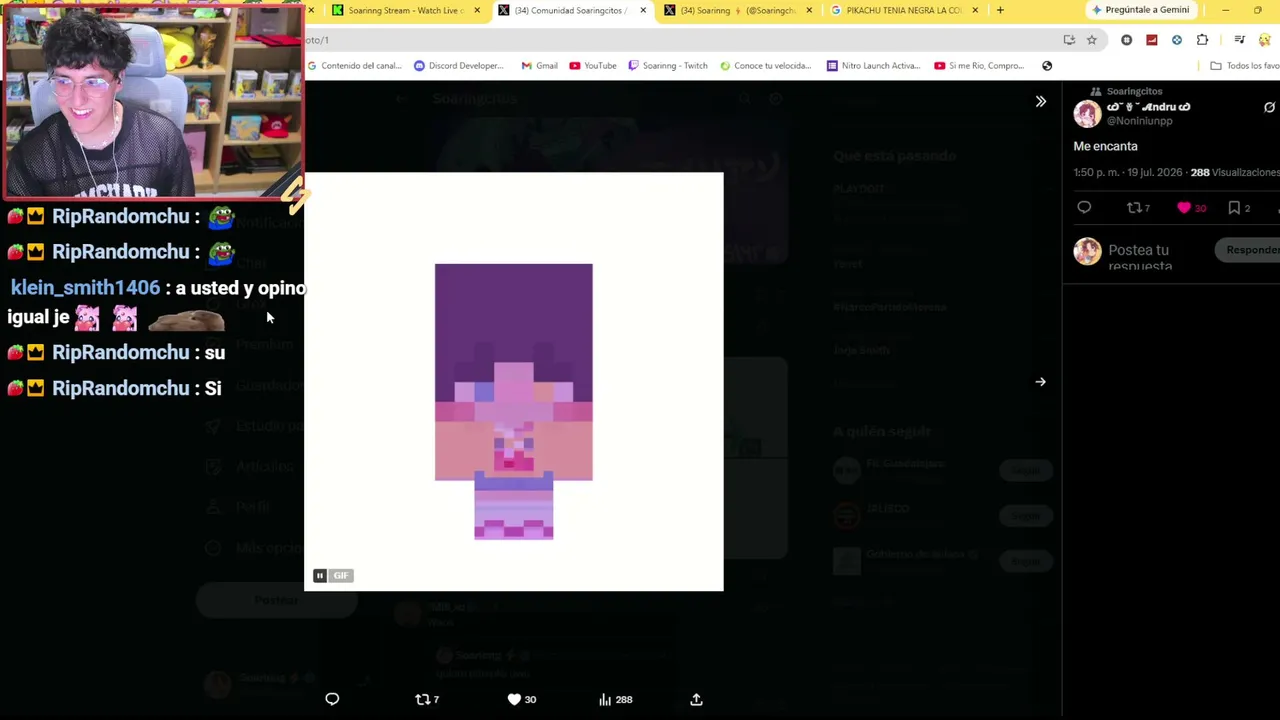
Task: Click RipRandomchu's 'Si' chat message
Action: pos(114,388)
